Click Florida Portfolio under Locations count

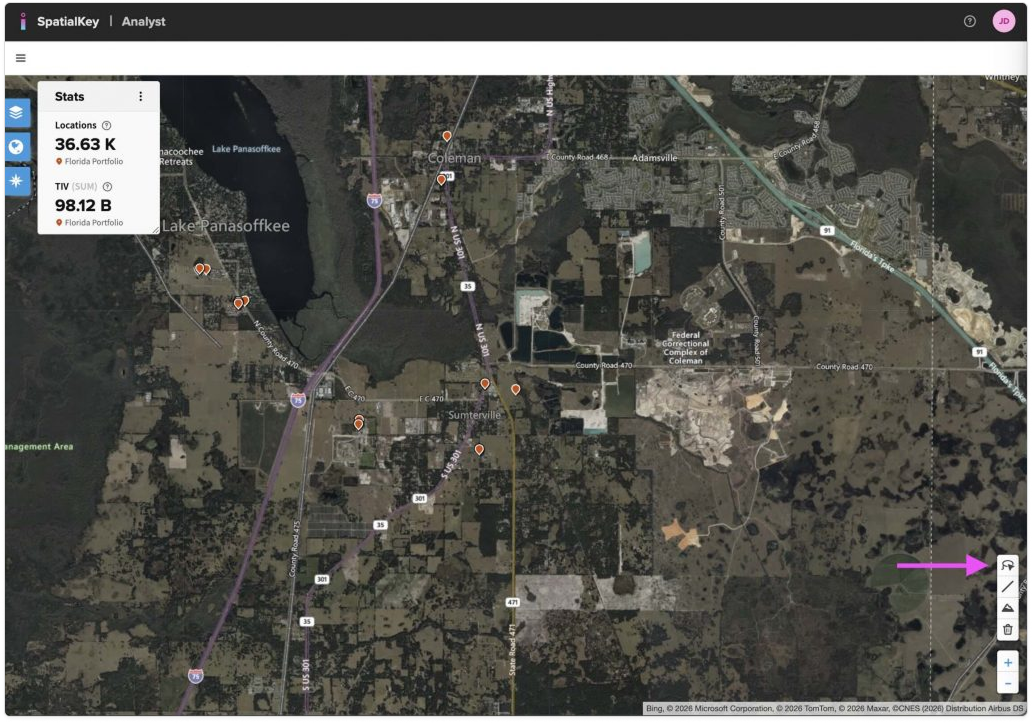tap(94, 162)
